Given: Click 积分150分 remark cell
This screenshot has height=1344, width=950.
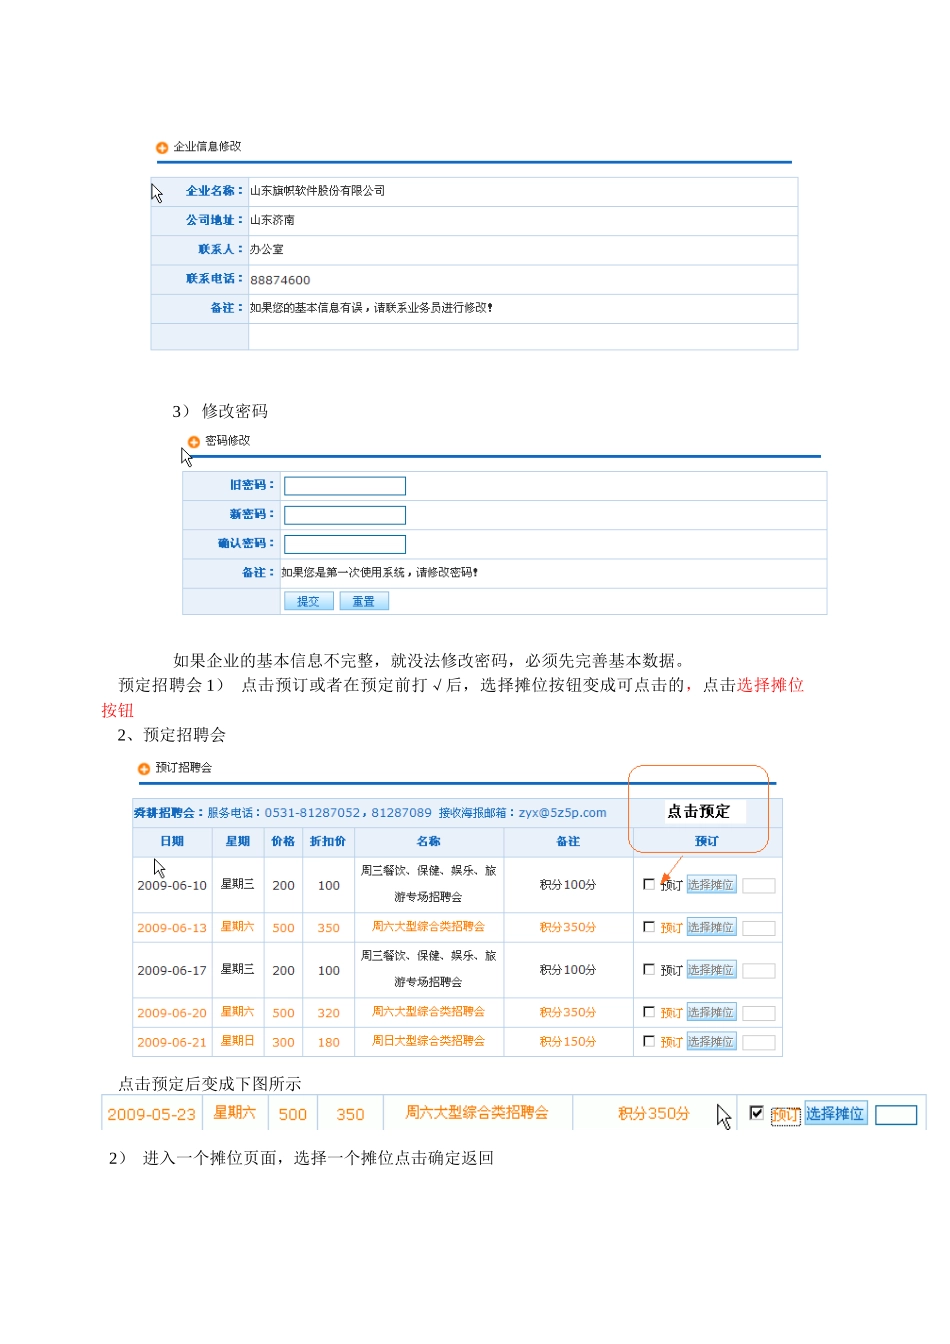Looking at the screenshot, I should pos(568,1043).
